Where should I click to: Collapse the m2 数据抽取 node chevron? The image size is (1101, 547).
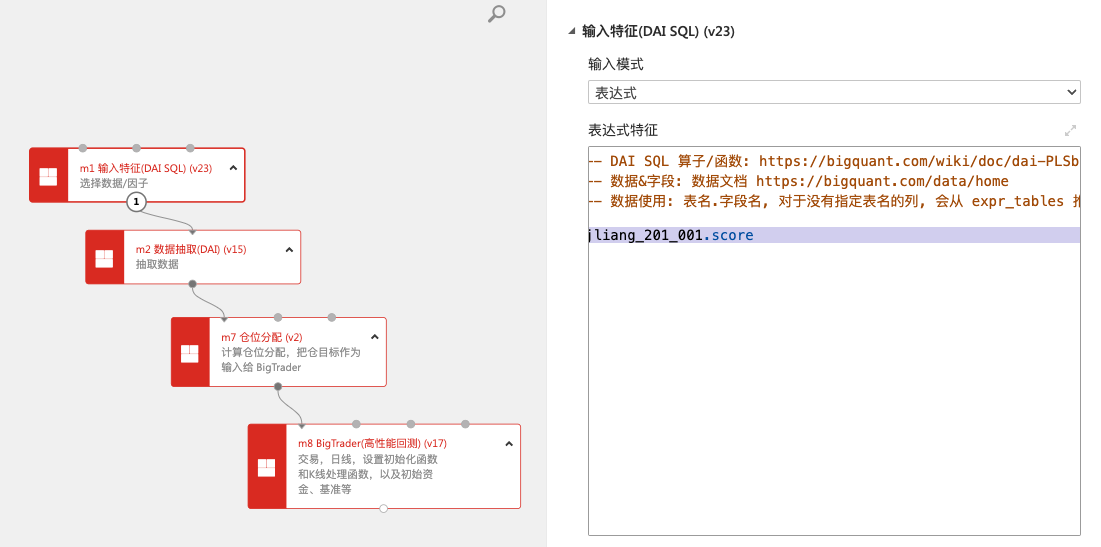[289, 250]
